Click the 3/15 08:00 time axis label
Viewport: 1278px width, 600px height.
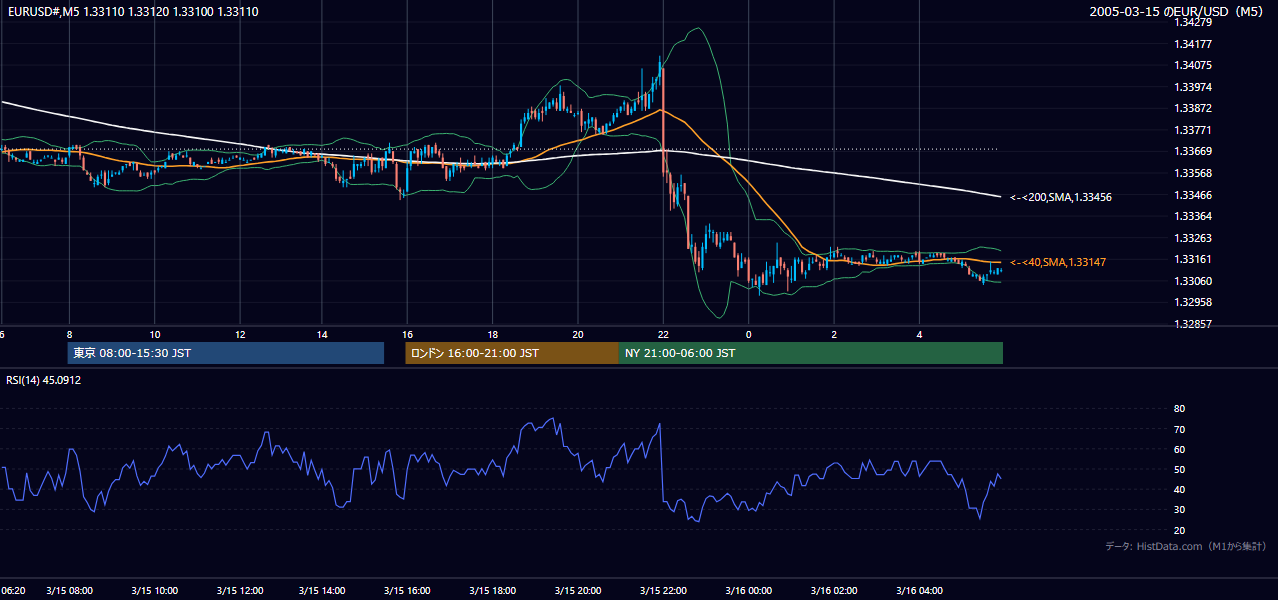69,591
